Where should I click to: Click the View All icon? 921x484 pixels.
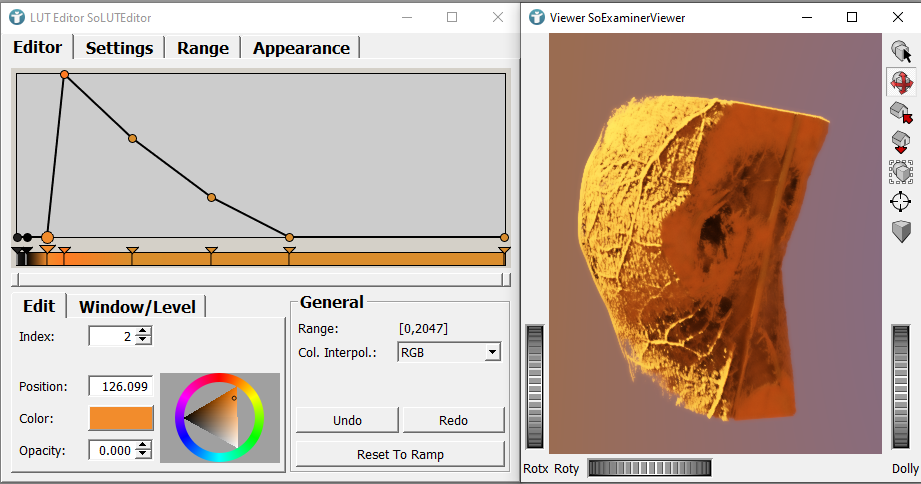(900, 172)
